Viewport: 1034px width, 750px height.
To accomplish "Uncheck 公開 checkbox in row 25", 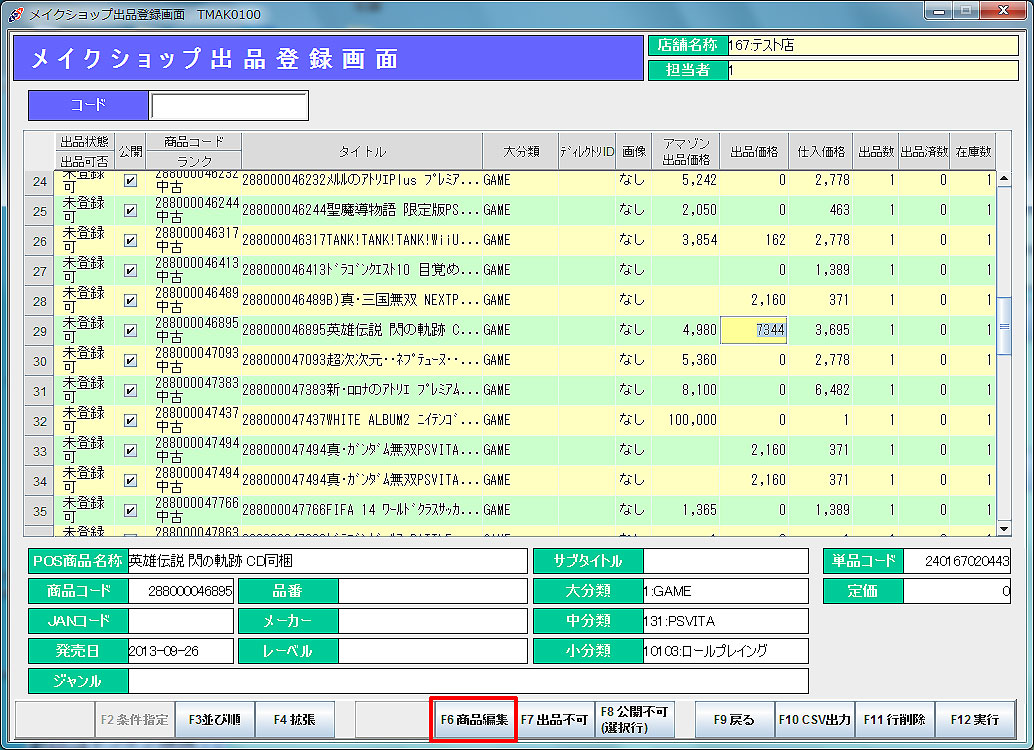I will click(130, 211).
